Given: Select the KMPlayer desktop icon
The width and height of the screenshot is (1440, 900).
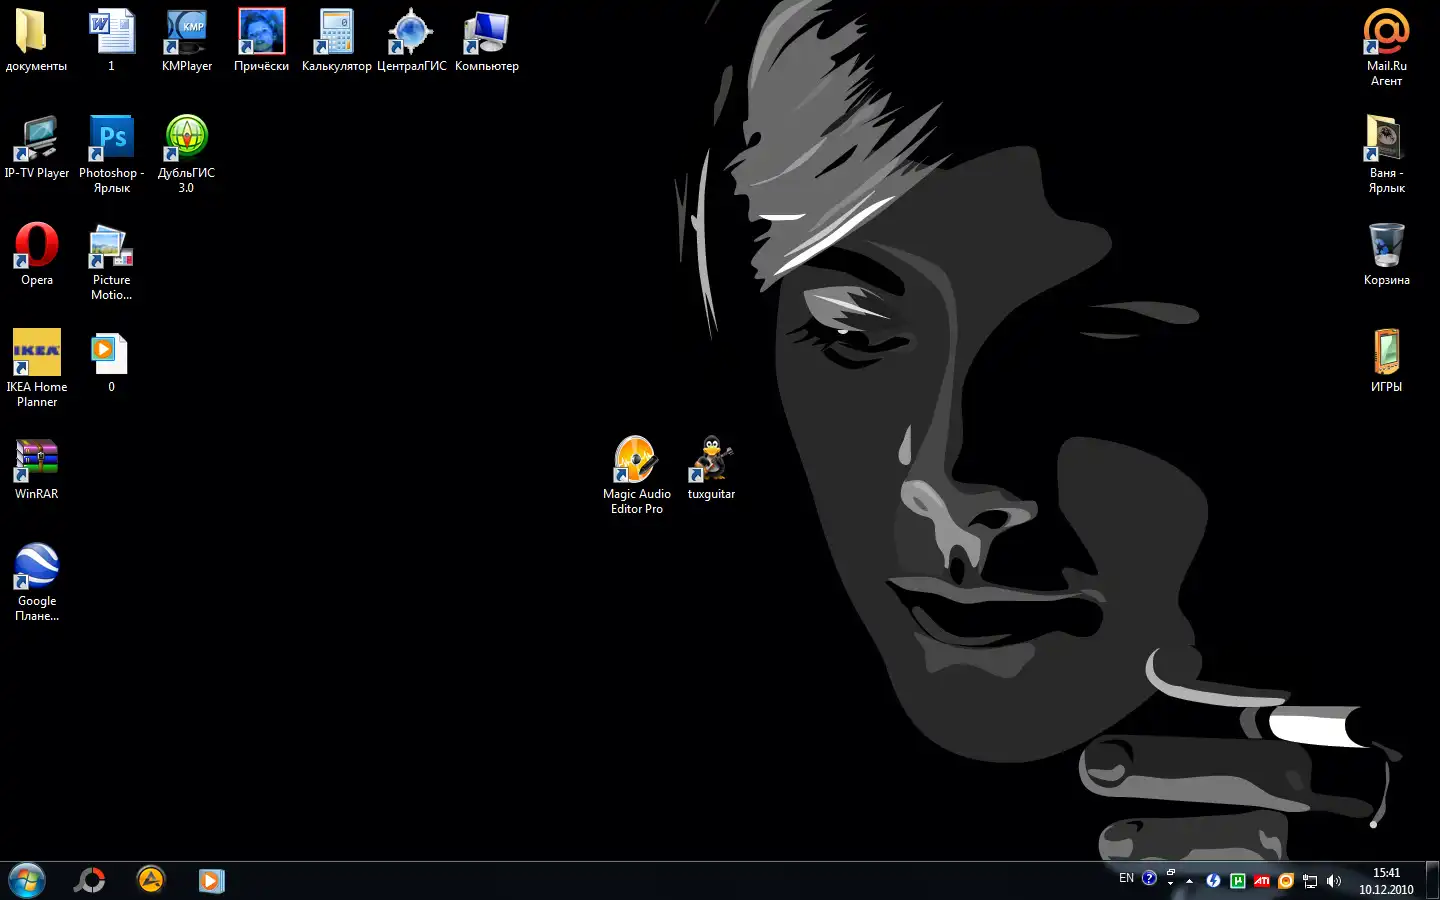Looking at the screenshot, I should coord(187,33).
